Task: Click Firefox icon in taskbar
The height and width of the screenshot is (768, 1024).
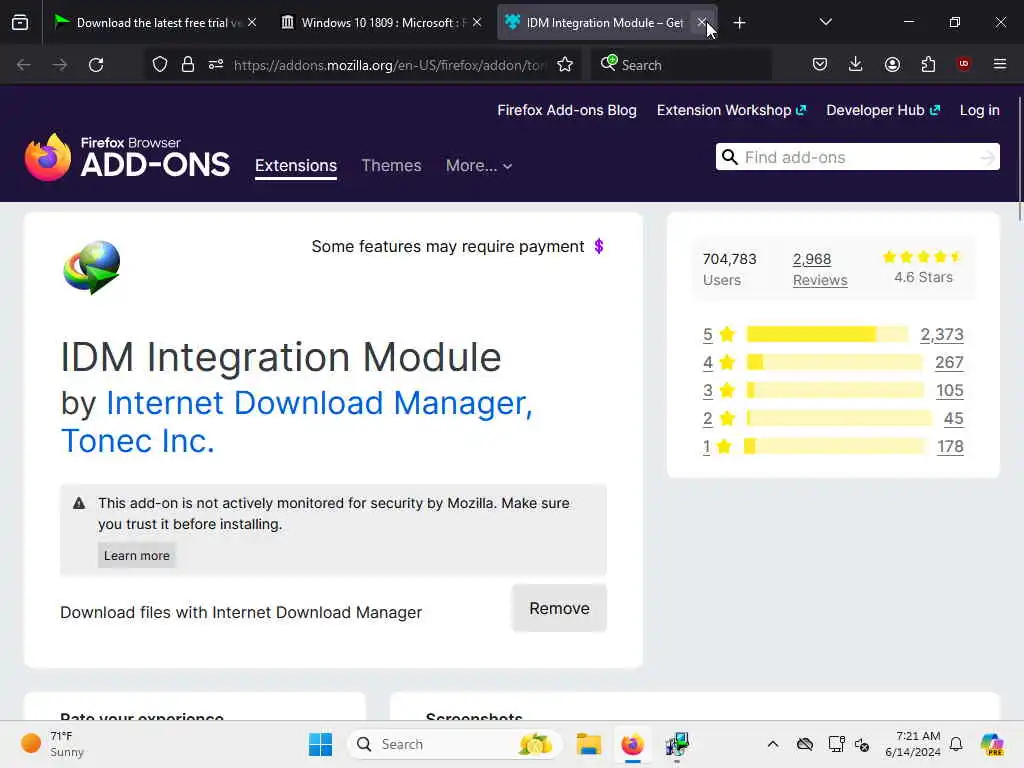Action: coord(632,744)
